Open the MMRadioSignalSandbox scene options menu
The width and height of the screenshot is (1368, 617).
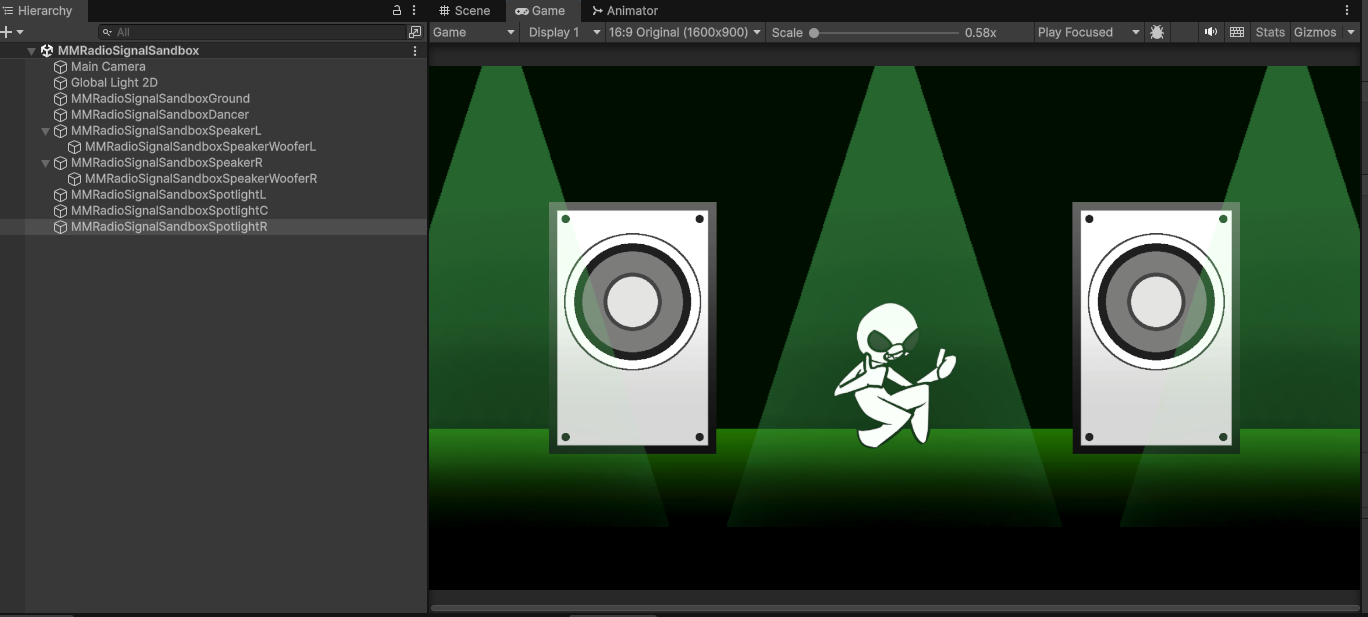415,50
